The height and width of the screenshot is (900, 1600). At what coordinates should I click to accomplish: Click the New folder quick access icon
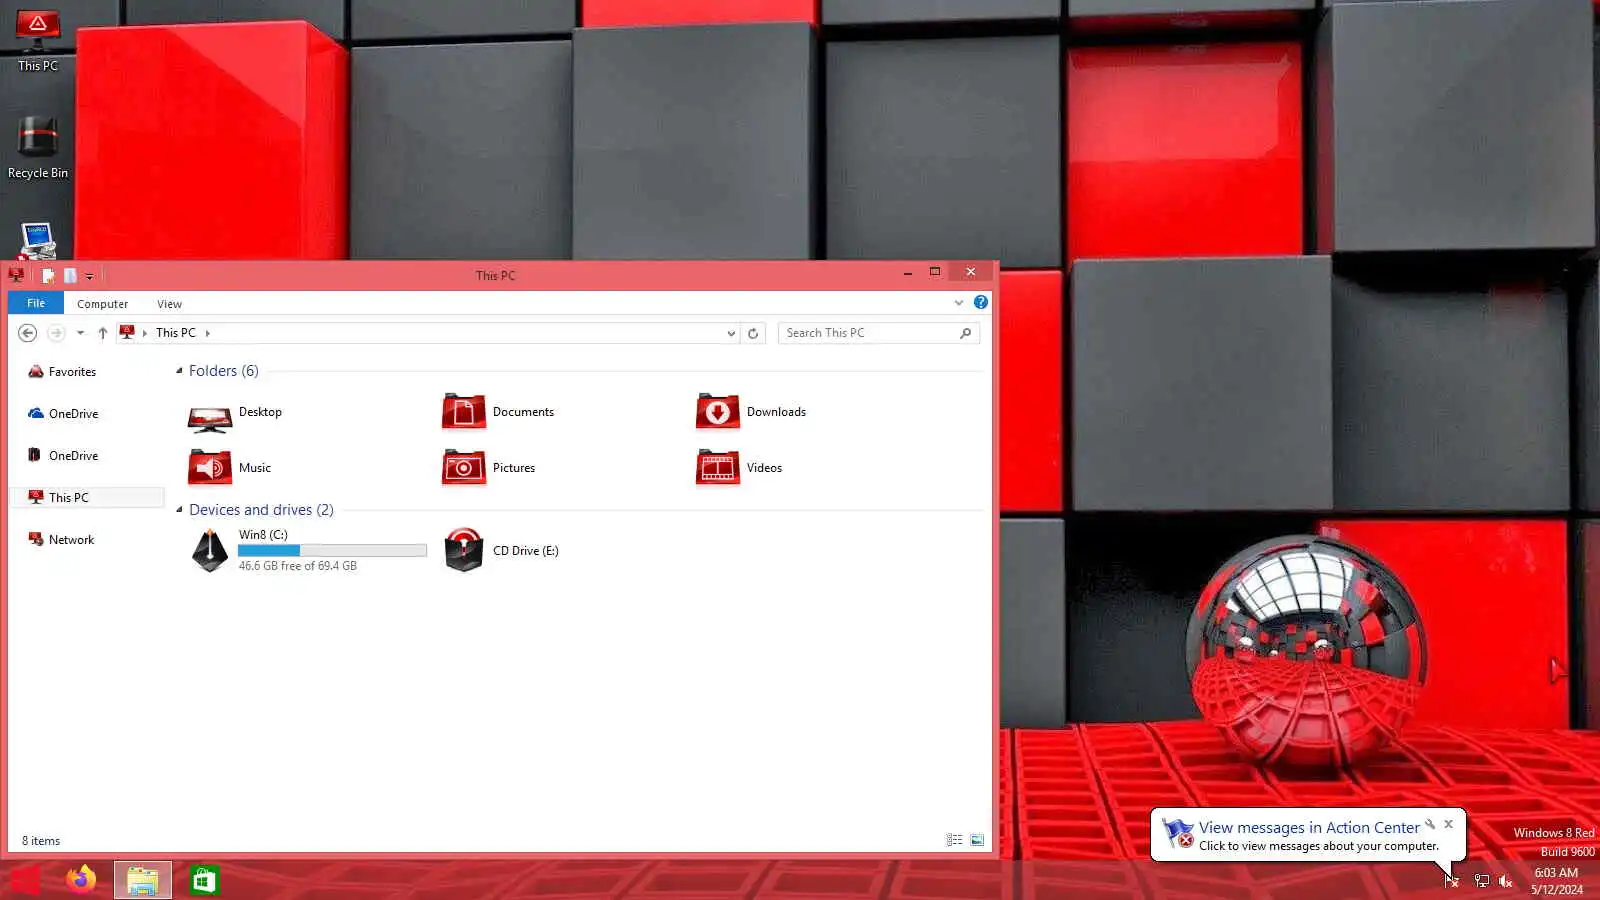[70, 275]
